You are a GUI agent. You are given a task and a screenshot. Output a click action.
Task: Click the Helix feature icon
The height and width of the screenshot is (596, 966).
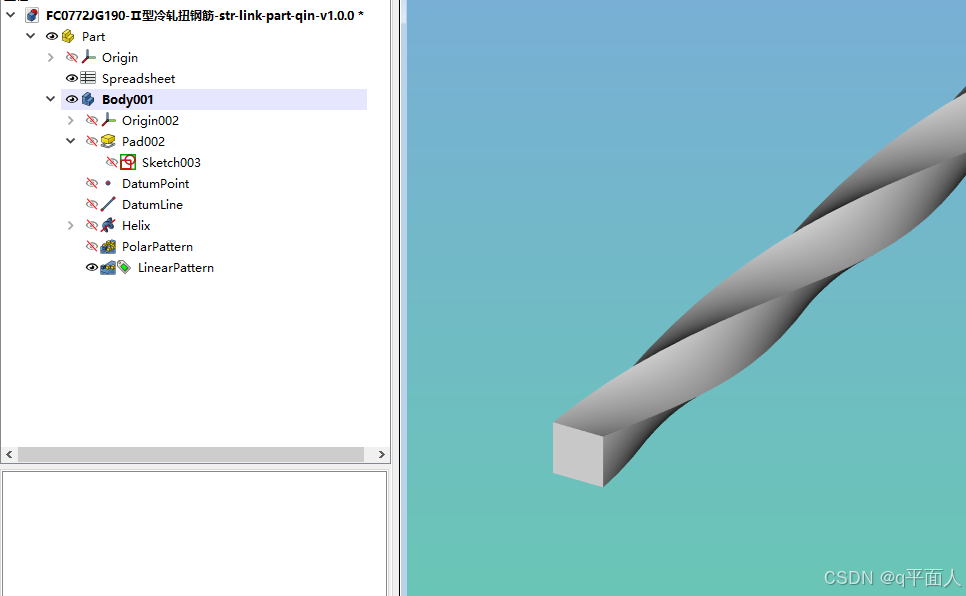click(108, 225)
